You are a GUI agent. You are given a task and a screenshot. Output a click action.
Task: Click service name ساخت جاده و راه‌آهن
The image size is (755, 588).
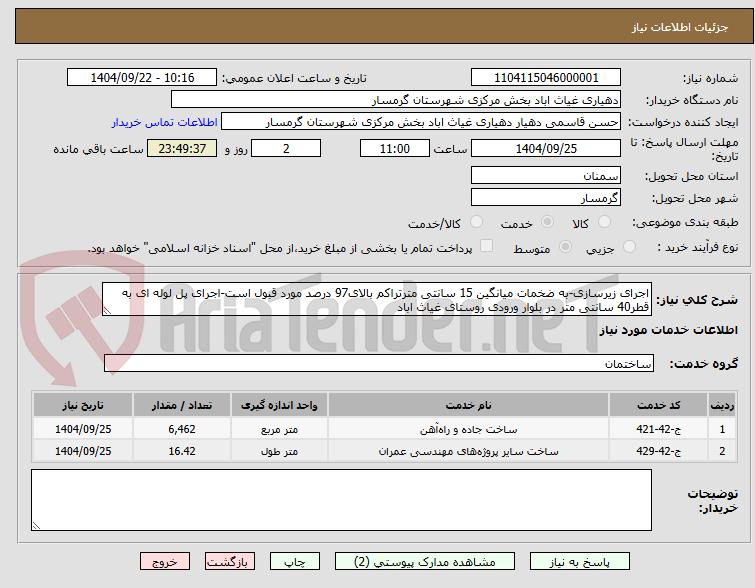coord(469,429)
